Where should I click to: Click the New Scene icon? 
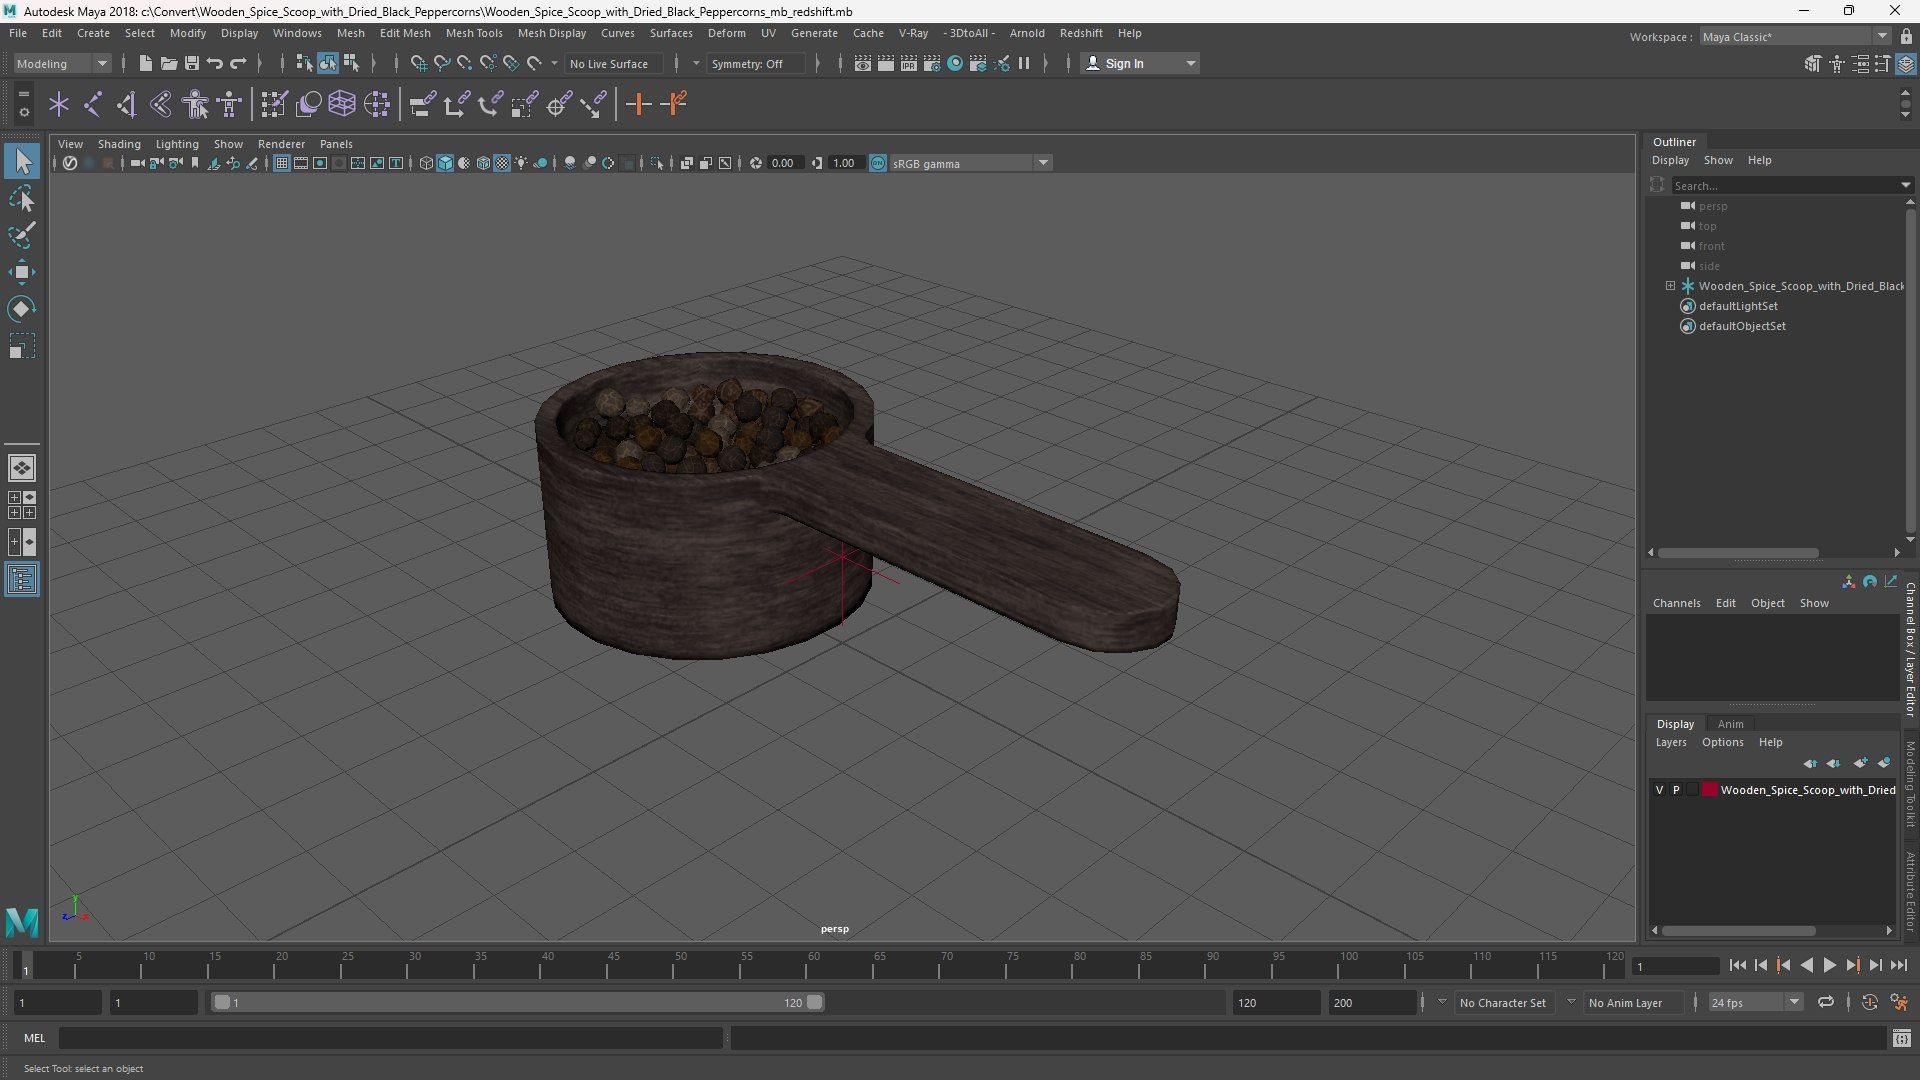(145, 63)
